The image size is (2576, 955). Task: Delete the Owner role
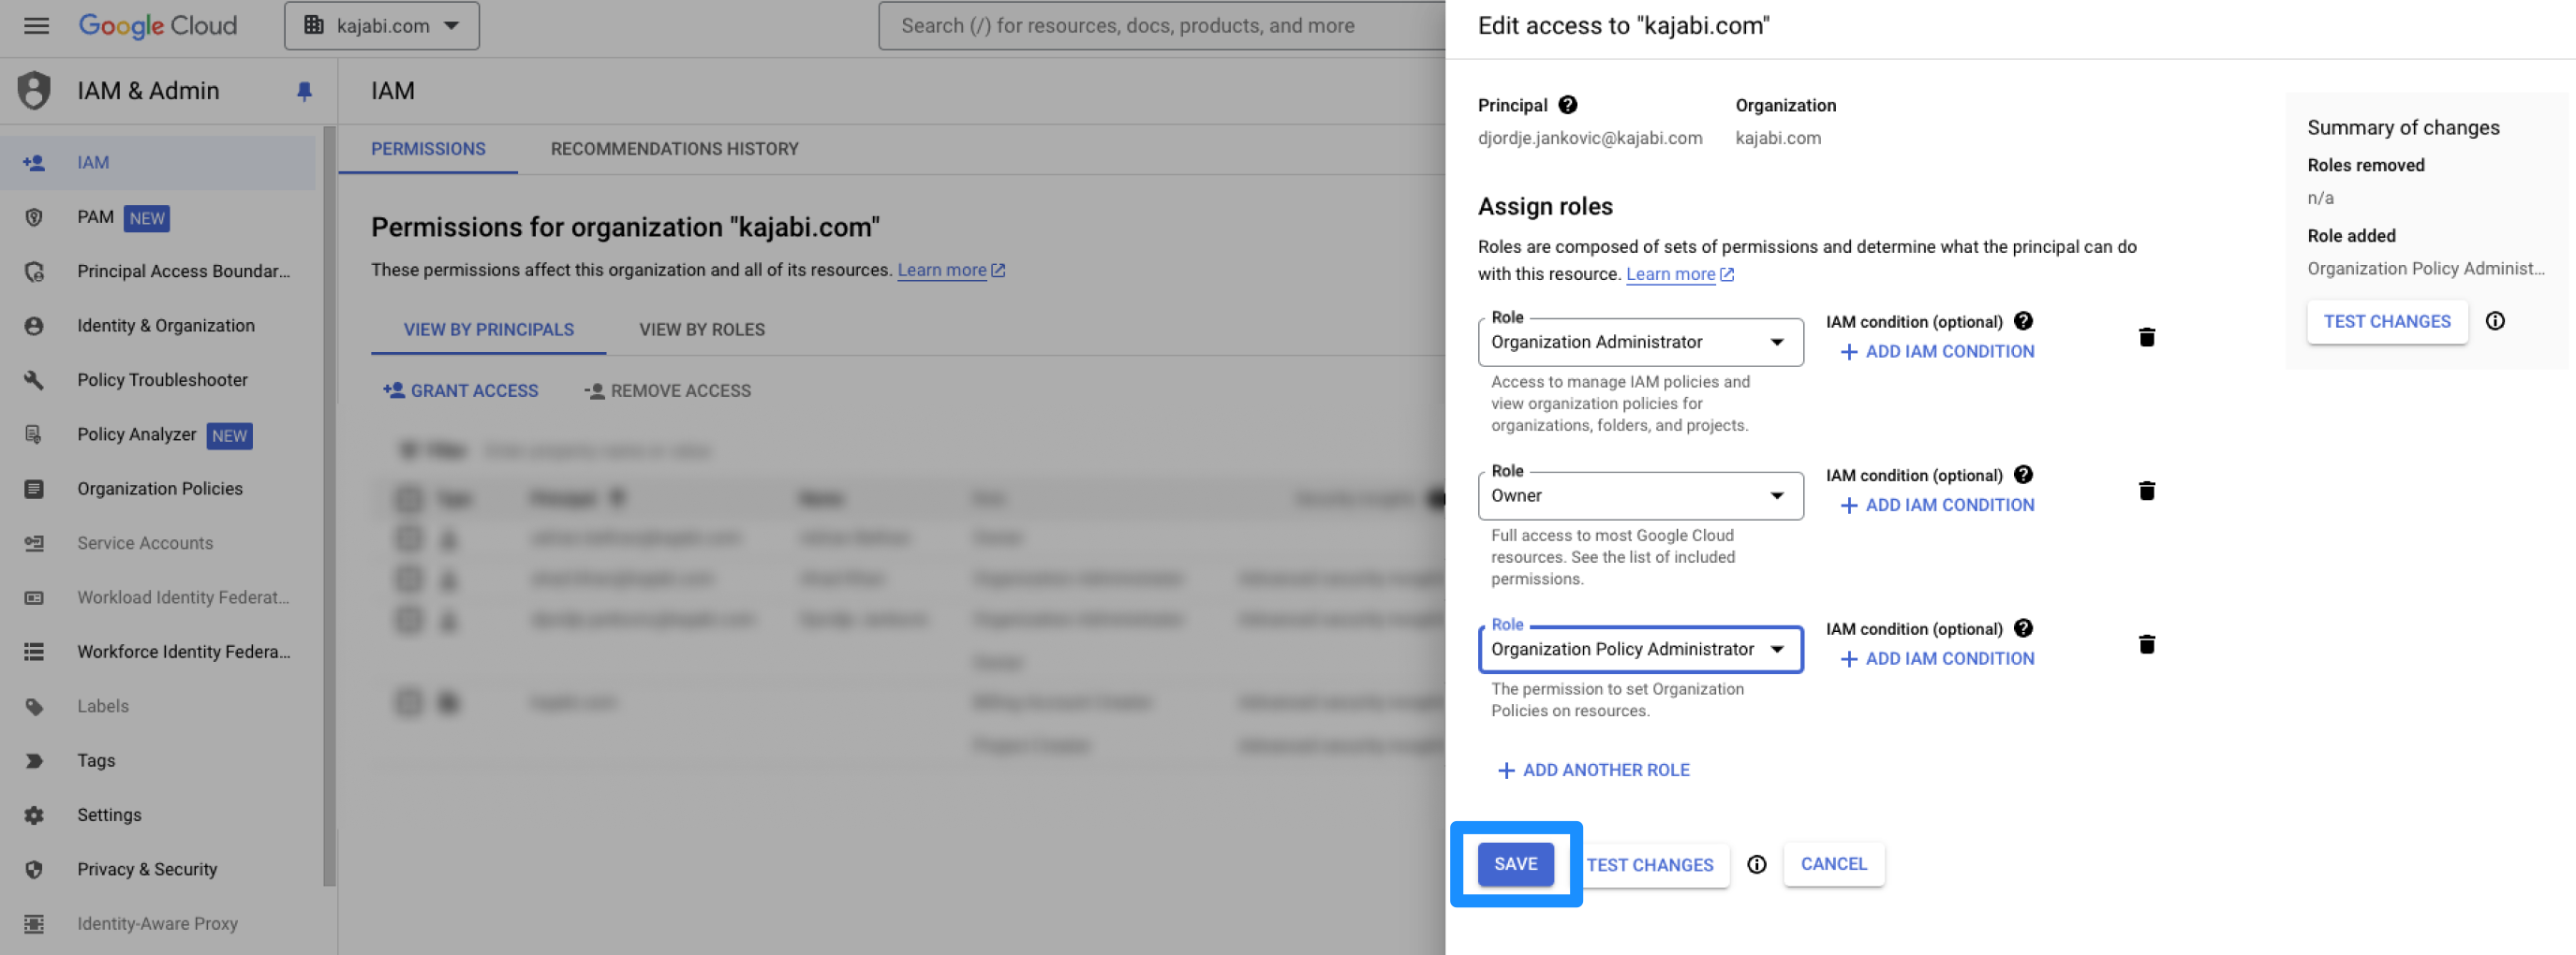tap(2146, 491)
